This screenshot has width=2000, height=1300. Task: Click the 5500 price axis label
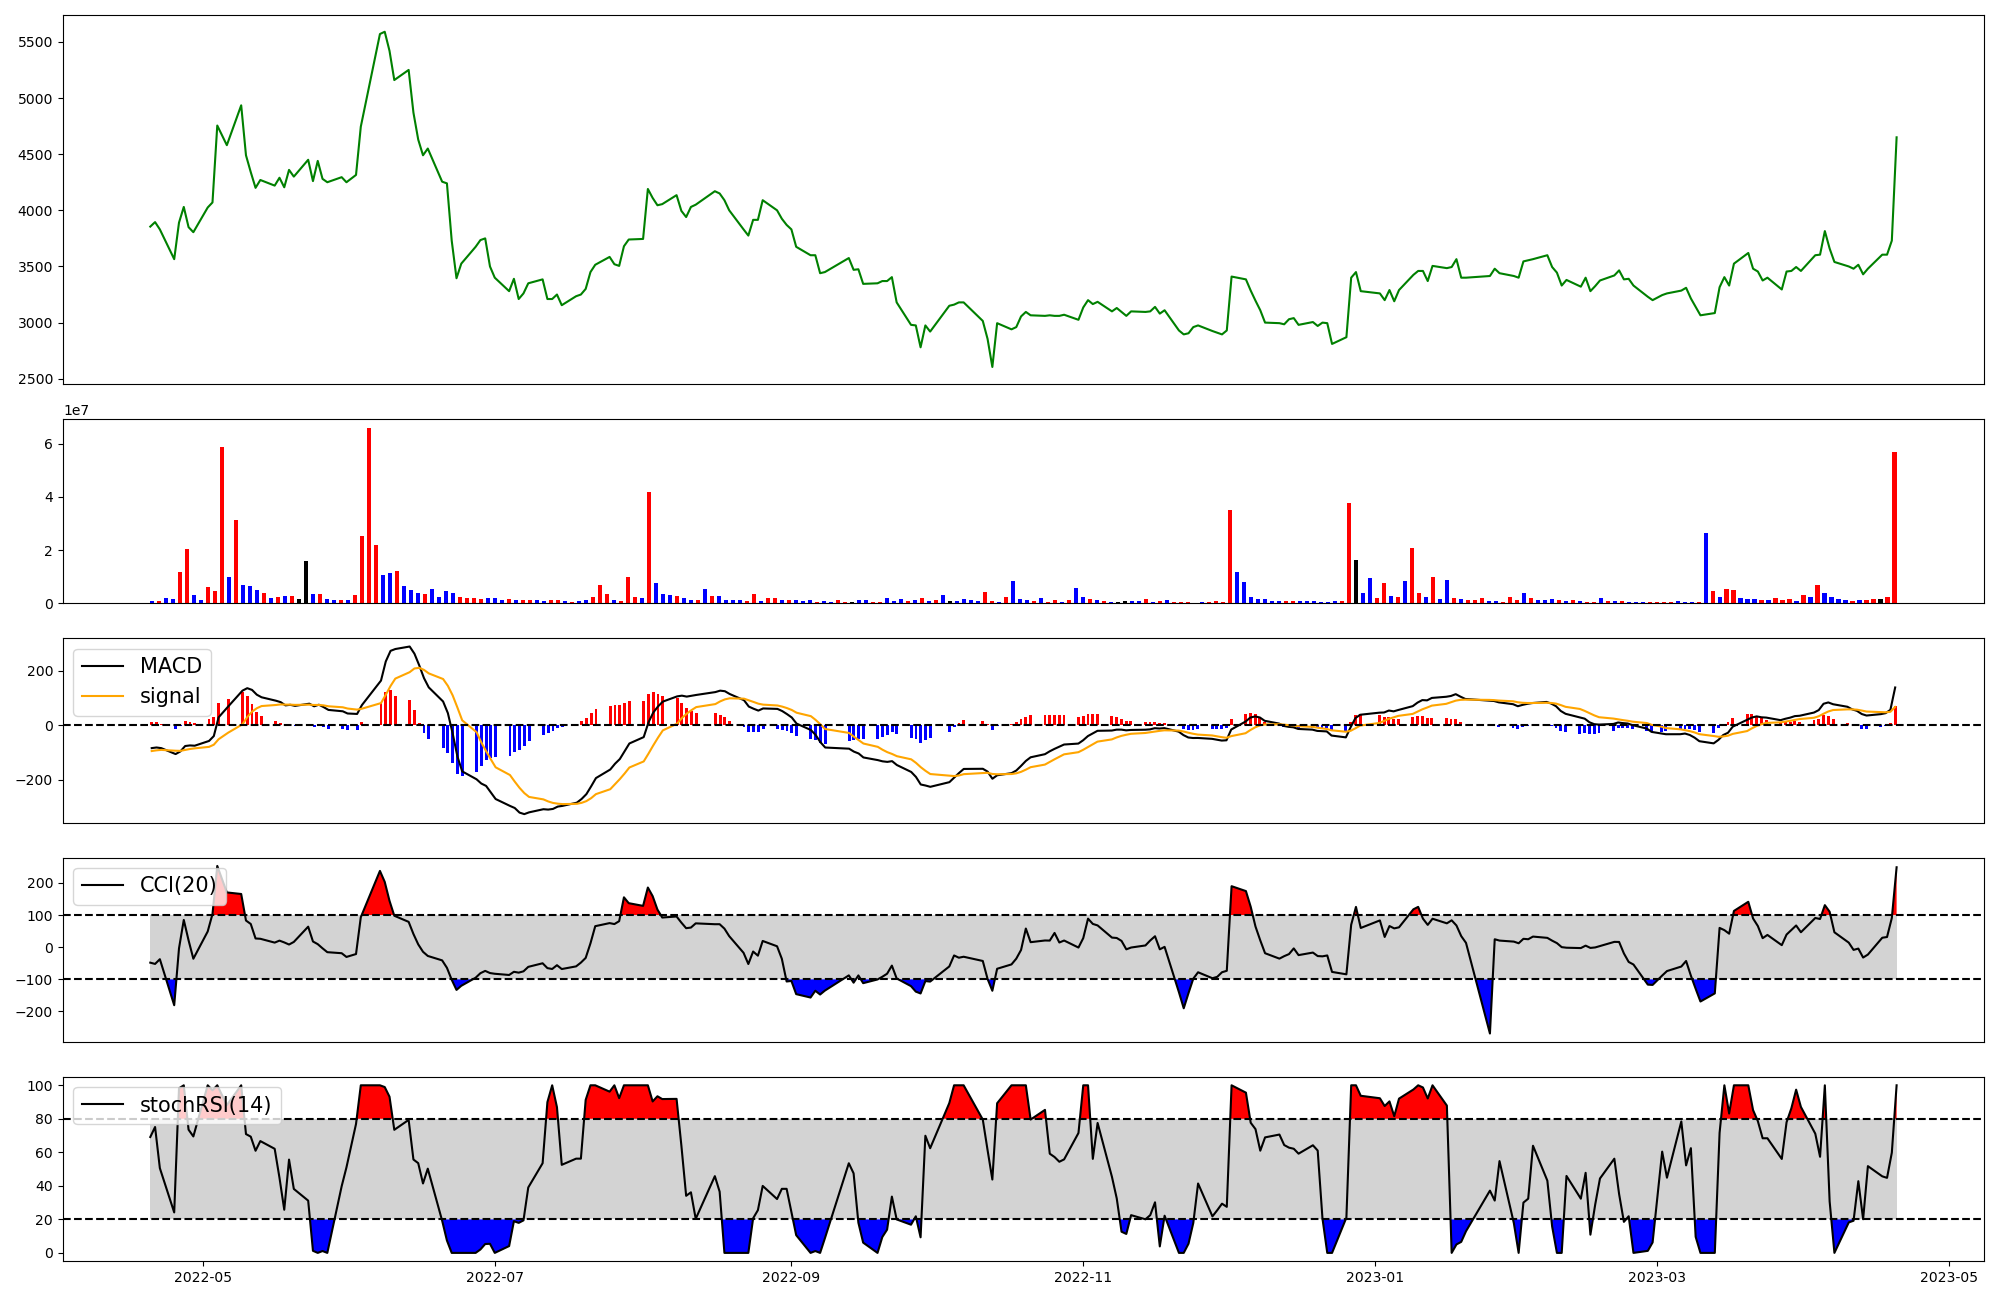(35, 43)
